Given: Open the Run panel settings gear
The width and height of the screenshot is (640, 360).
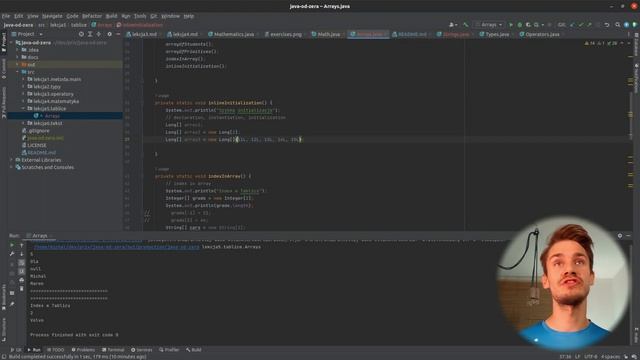Looking at the screenshot, I should pyautogui.click(x=620, y=236).
